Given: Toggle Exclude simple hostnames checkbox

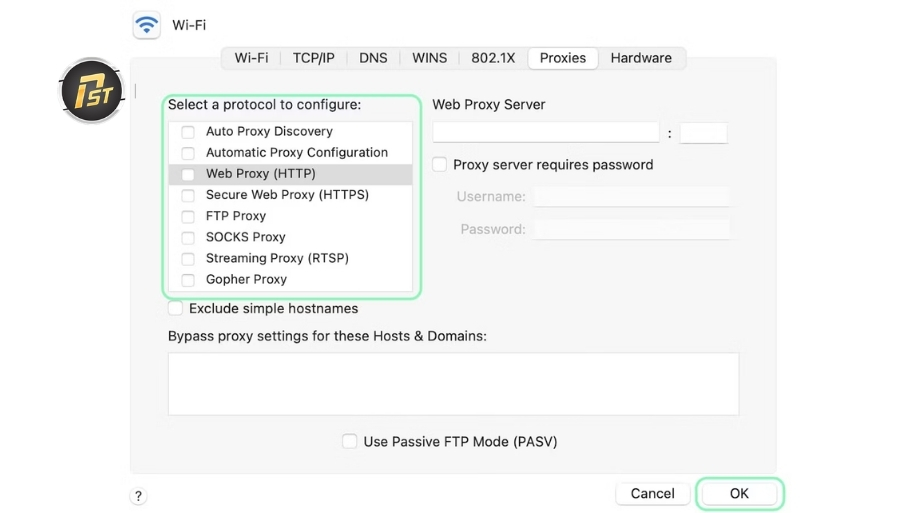Looking at the screenshot, I should click(x=175, y=308).
